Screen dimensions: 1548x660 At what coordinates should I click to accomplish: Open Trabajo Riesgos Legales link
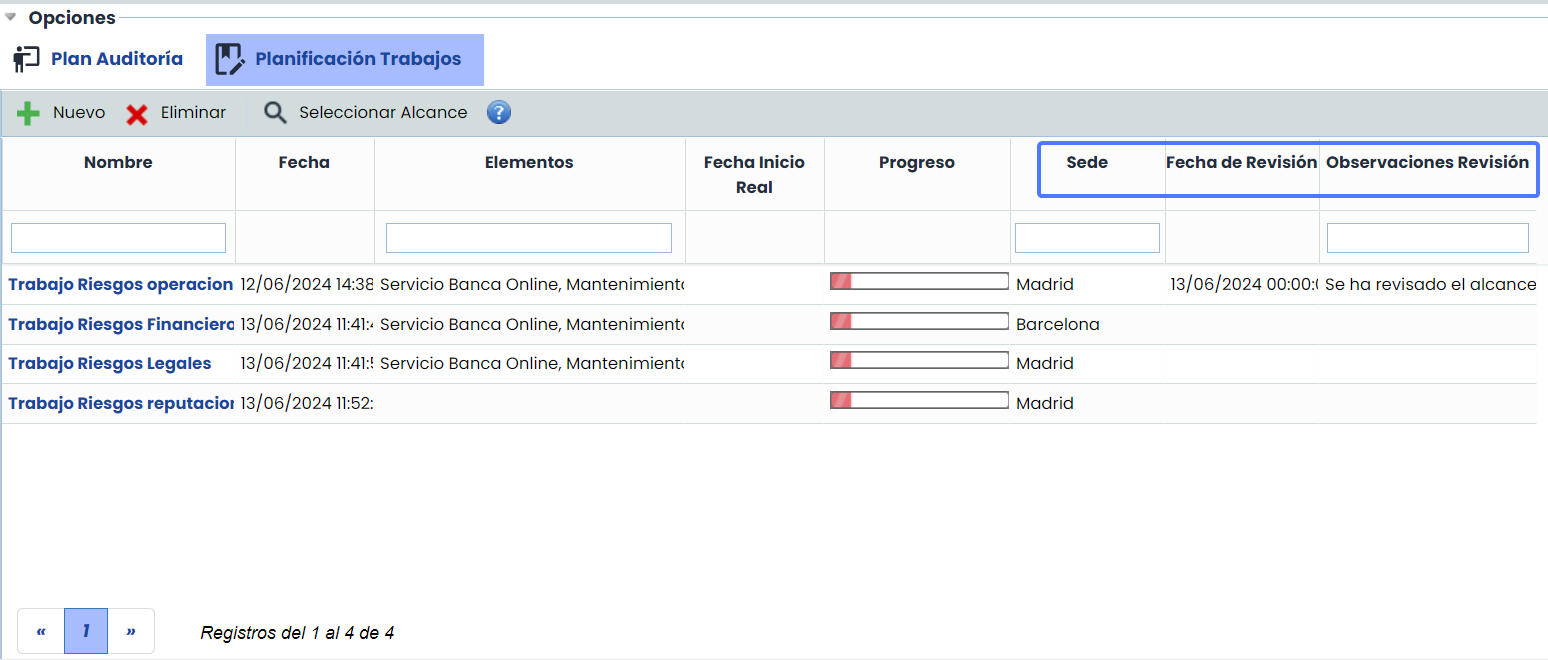(x=110, y=363)
